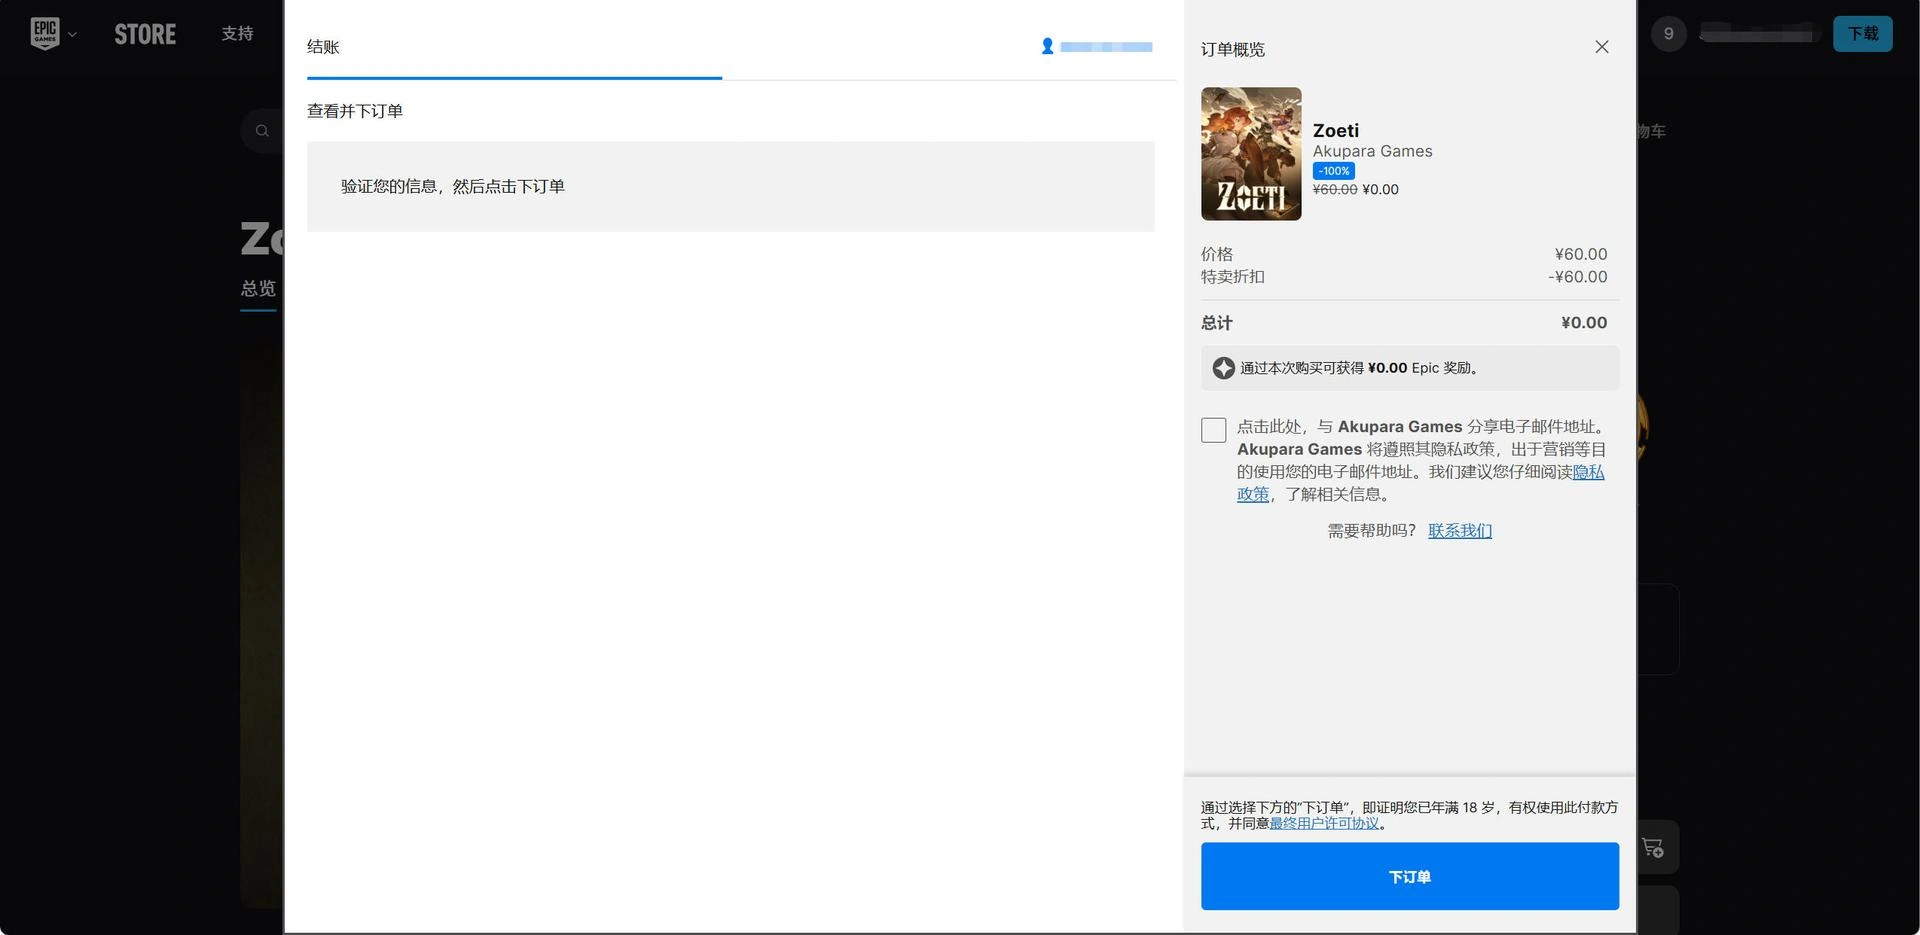This screenshot has height=935, width=1920.
Task: Click the 下载 button in header
Action: coord(1862,34)
